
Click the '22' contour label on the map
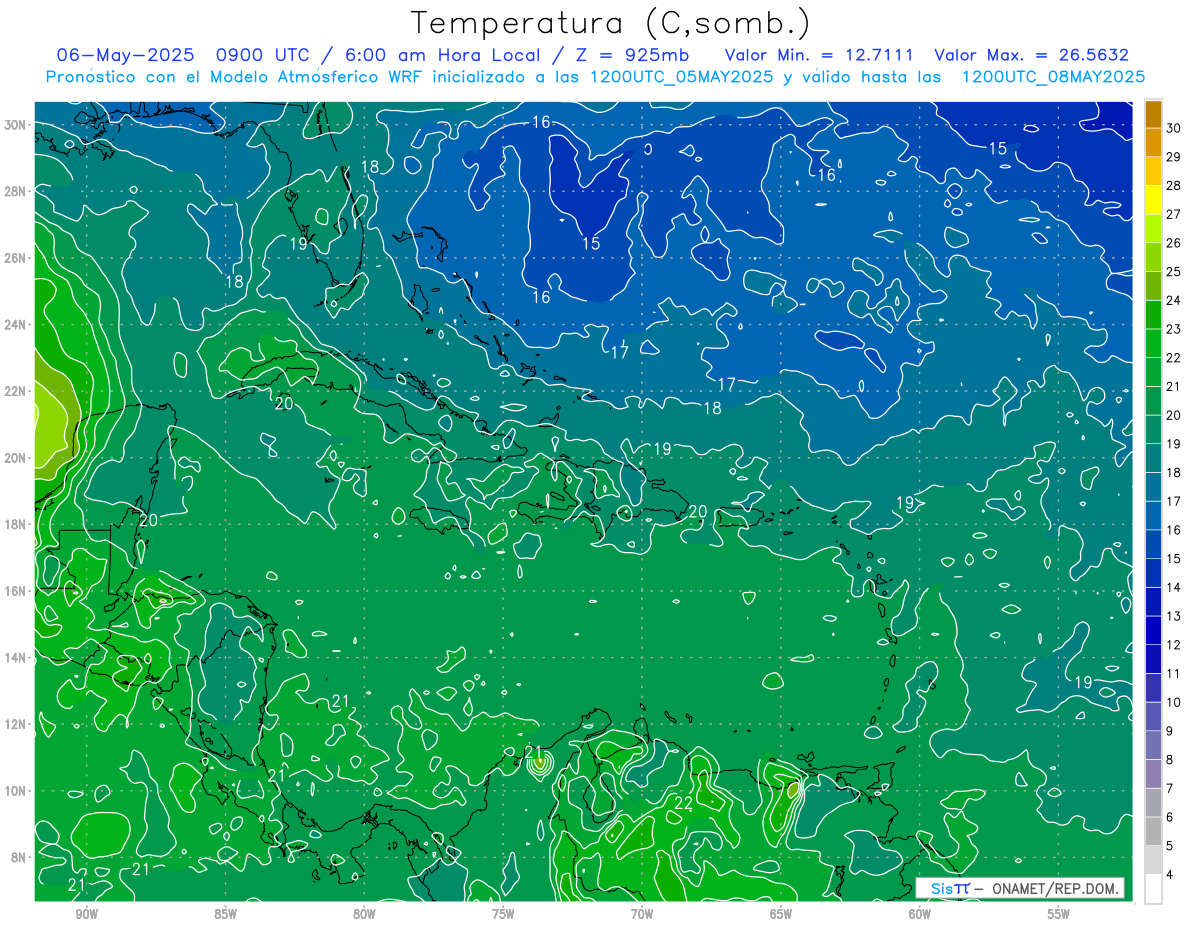tap(684, 803)
